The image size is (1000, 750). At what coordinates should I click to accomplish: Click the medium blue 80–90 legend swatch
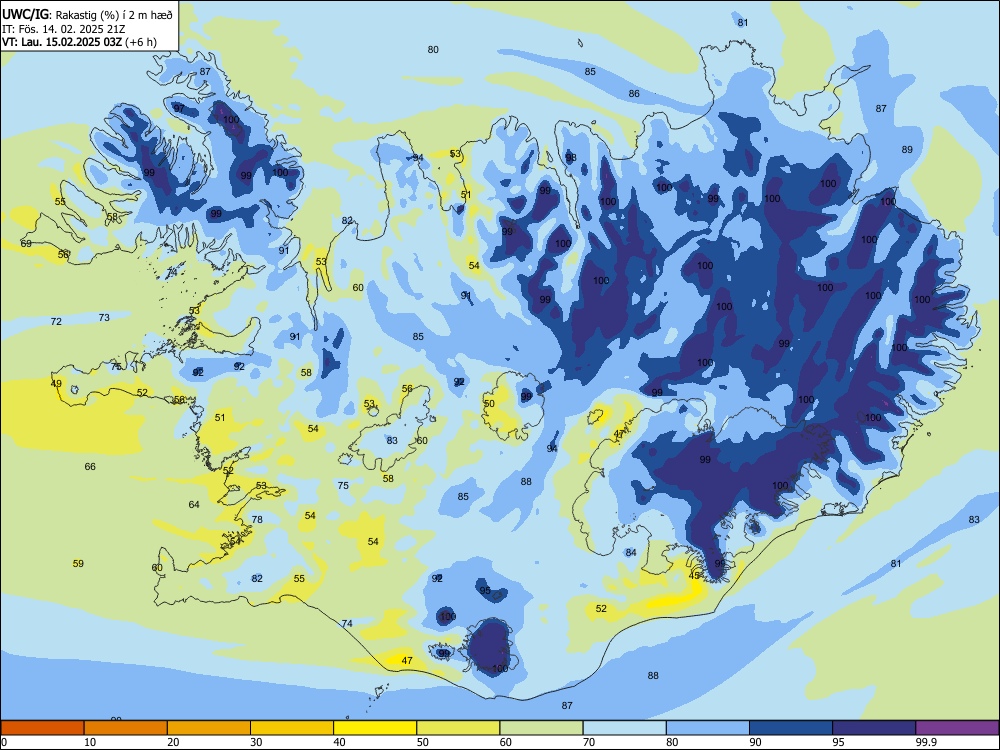(x=708, y=728)
